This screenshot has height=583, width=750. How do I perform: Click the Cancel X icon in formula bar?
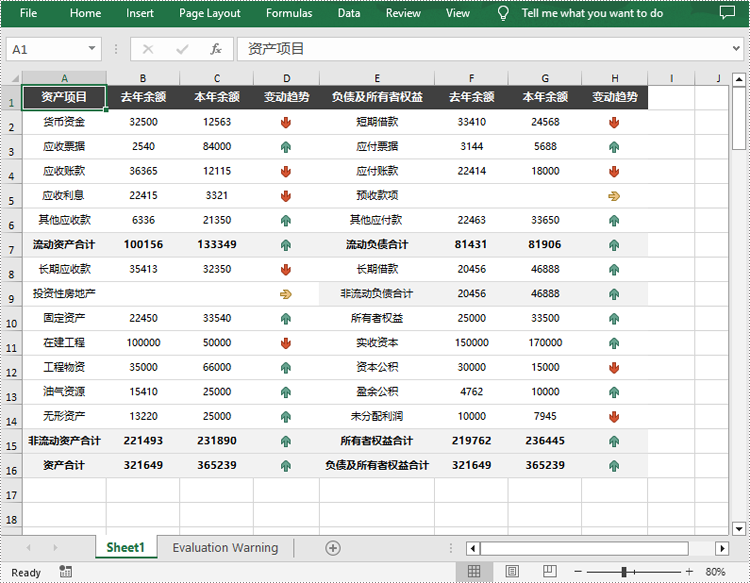pos(148,49)
